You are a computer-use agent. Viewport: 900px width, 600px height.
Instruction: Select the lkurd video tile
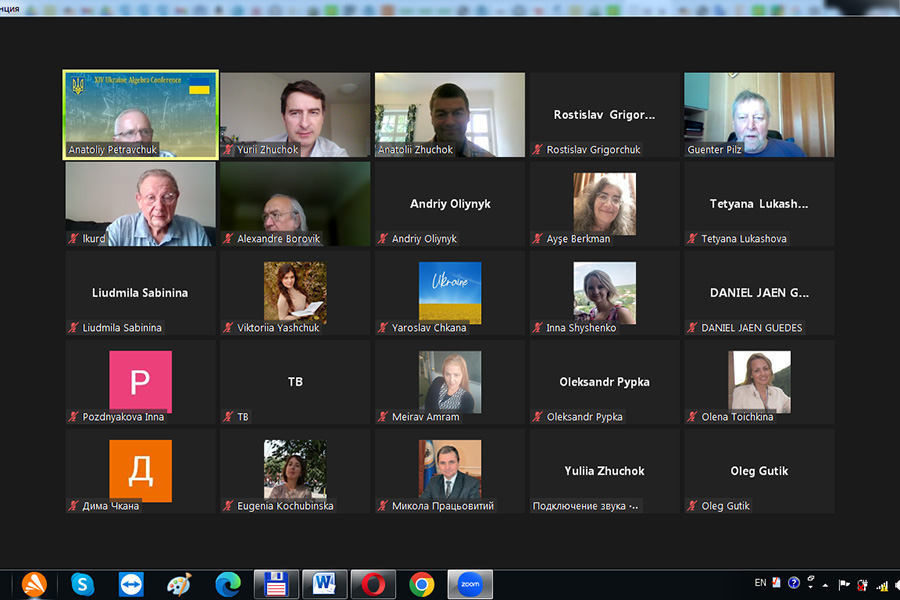(x=141, y=204)
